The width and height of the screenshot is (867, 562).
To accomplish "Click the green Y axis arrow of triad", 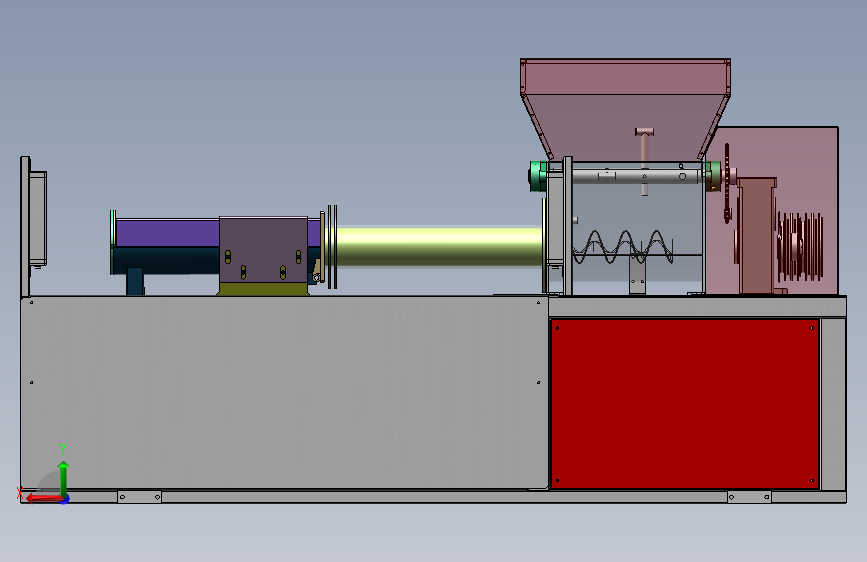I will tap(64, 478).
